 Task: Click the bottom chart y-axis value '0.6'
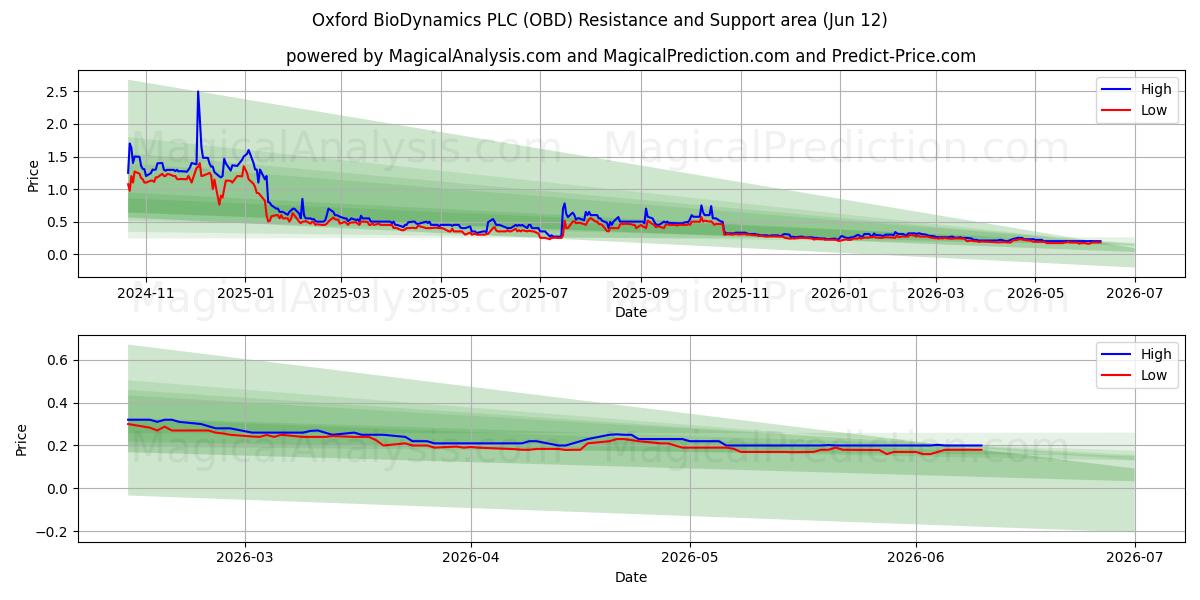pos(57,360)
